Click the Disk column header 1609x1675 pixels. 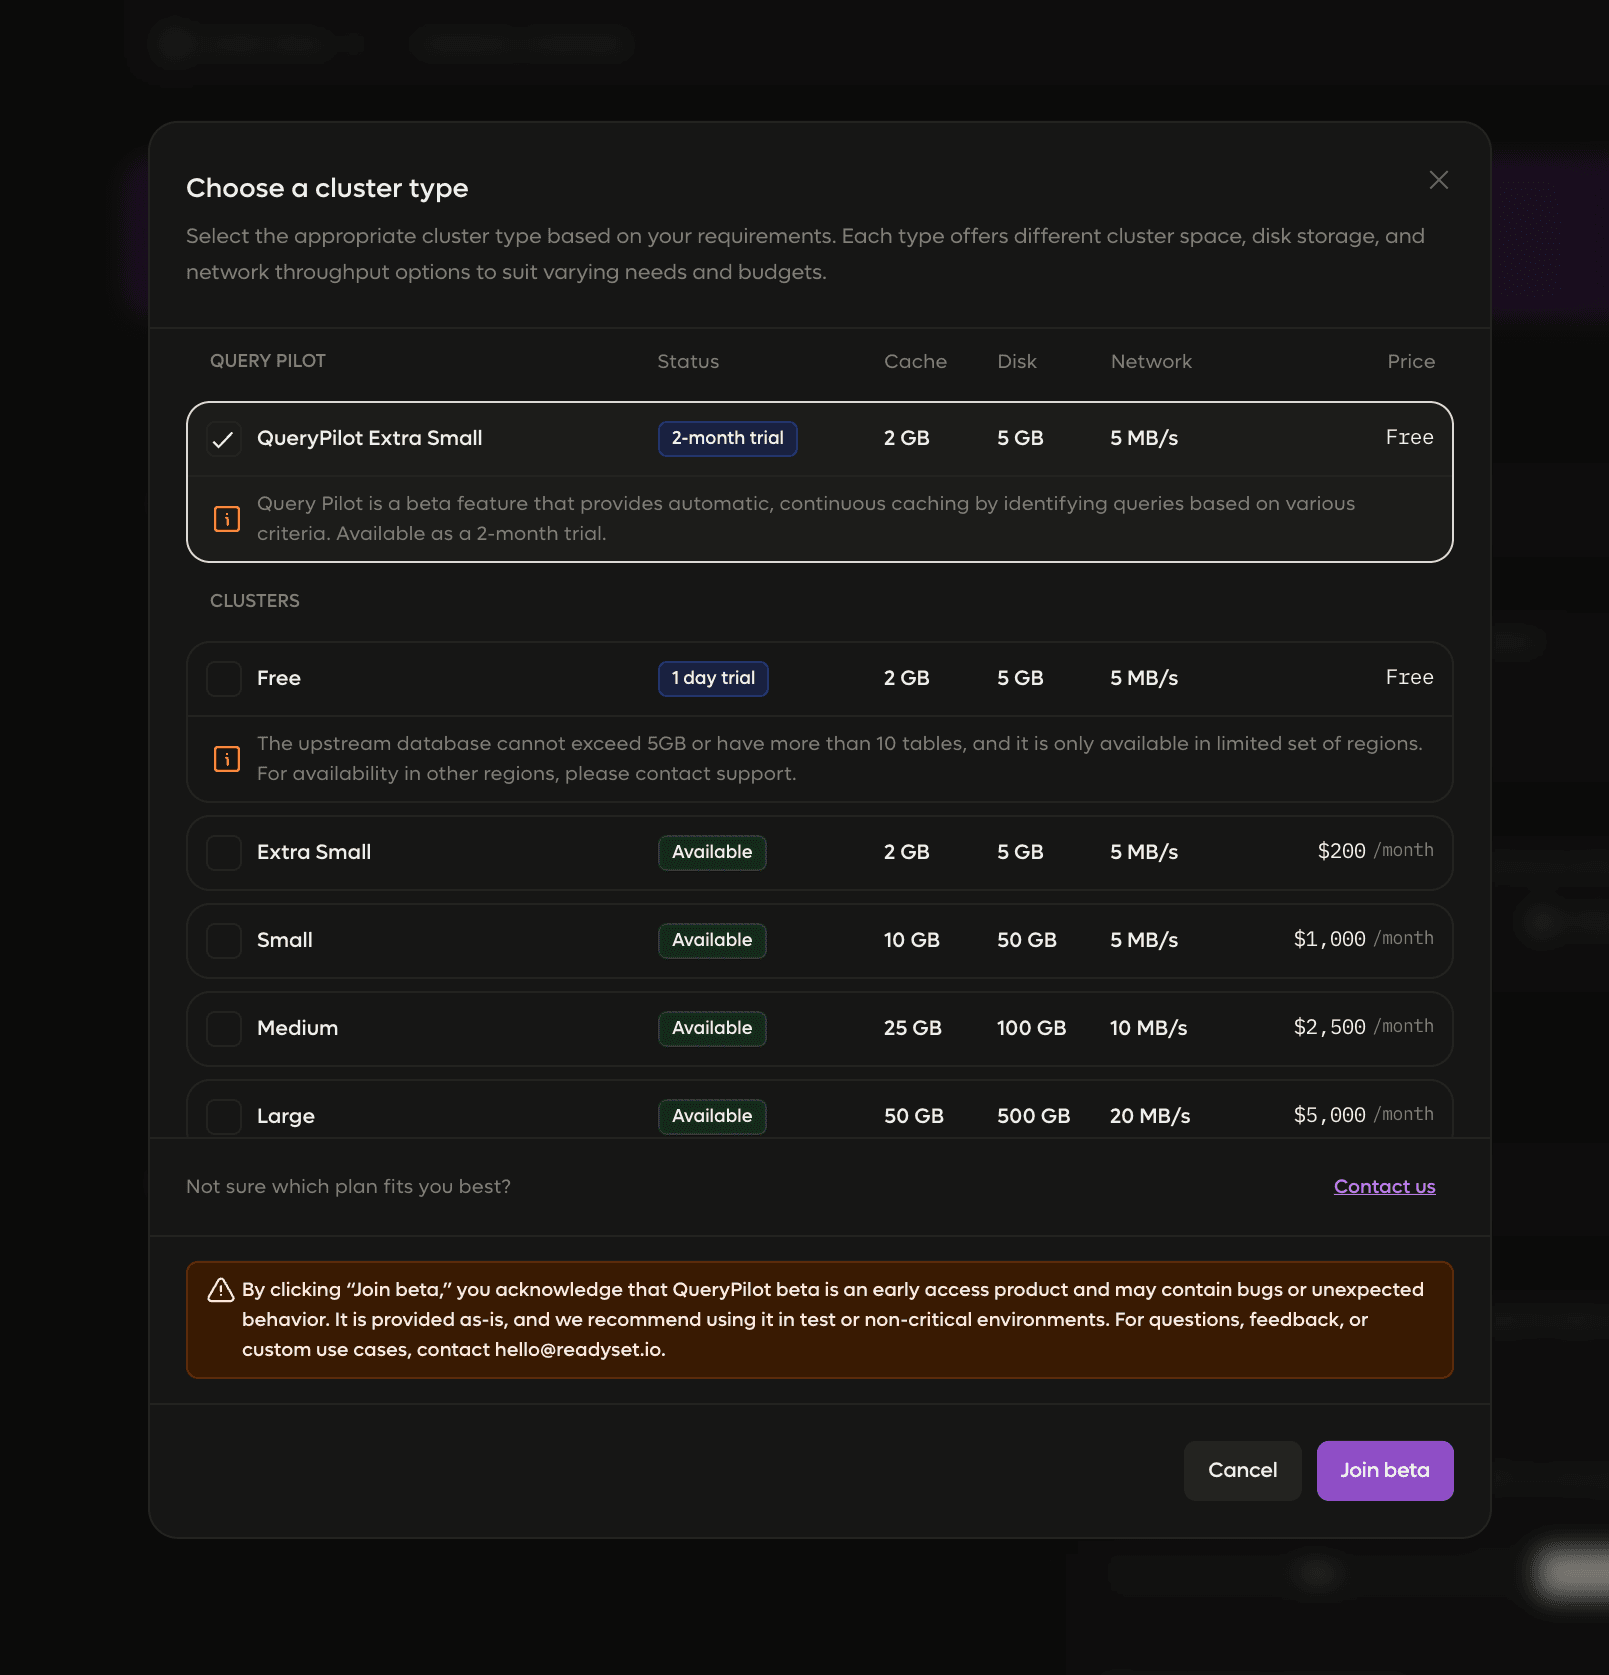1017,362
